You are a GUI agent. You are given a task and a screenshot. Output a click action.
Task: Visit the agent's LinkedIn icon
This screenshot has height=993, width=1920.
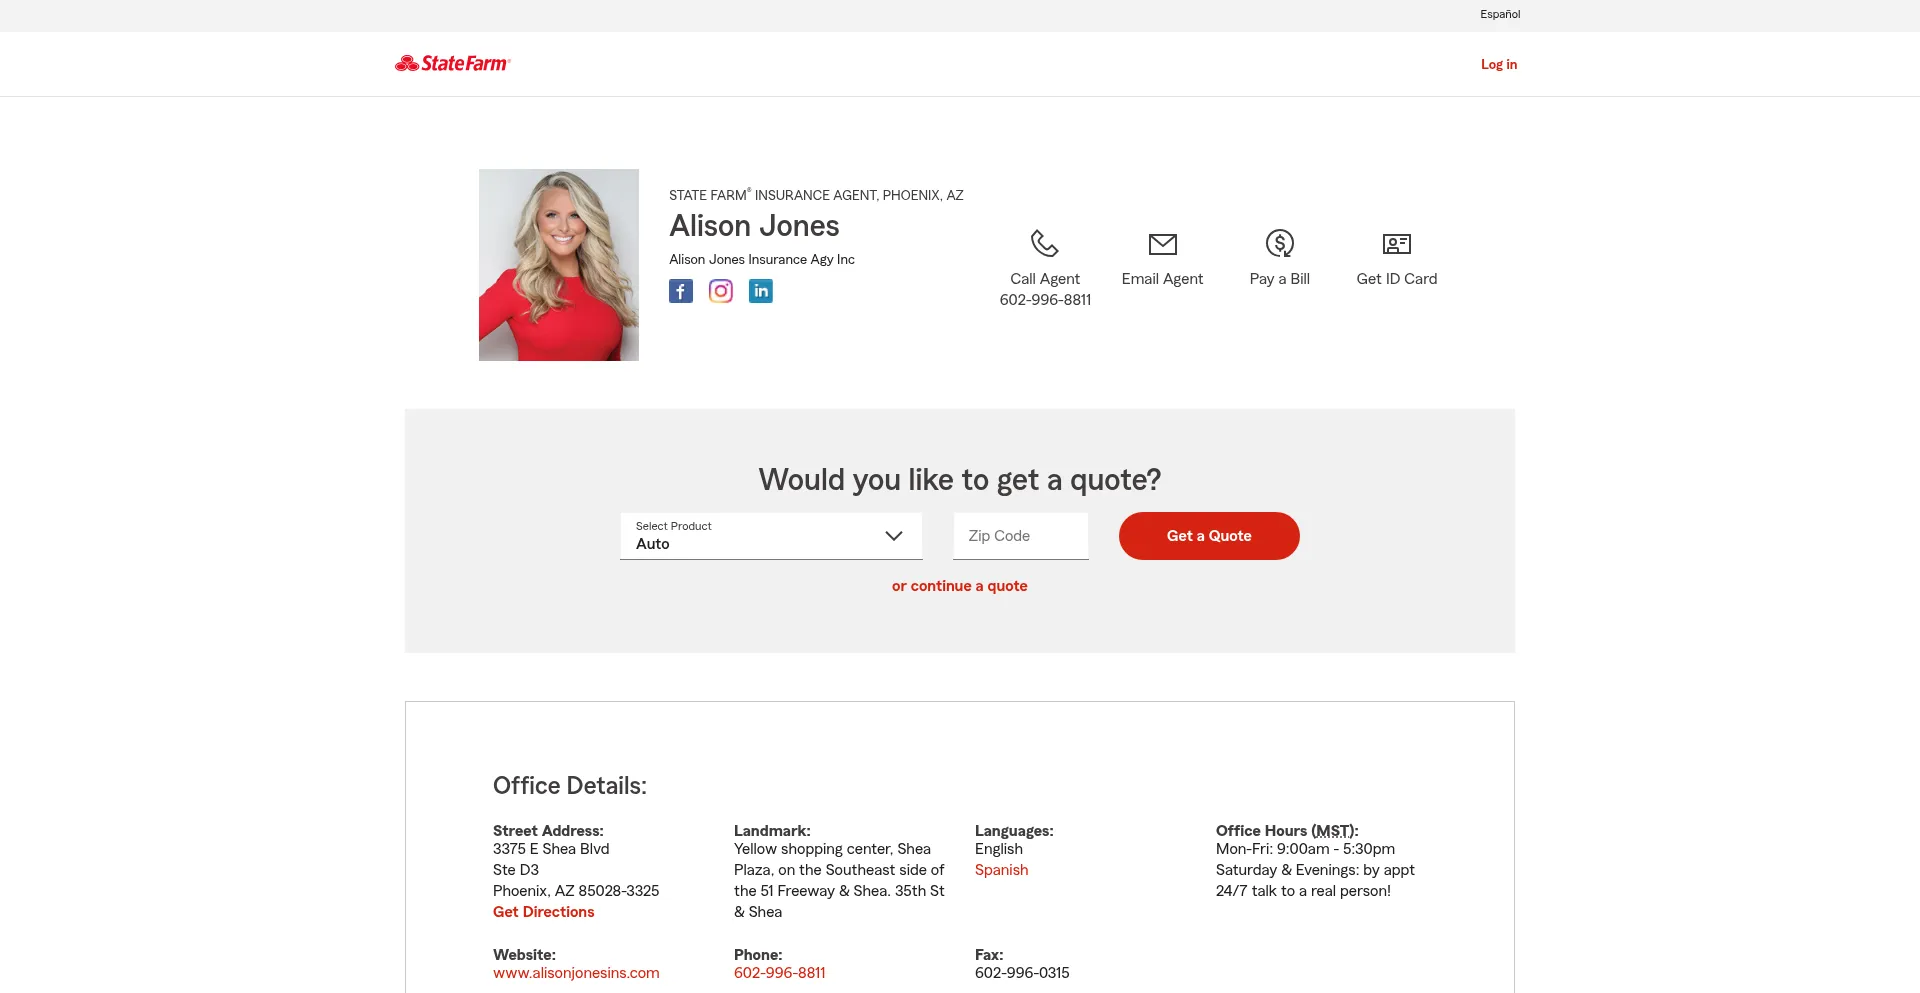[761, 291]
